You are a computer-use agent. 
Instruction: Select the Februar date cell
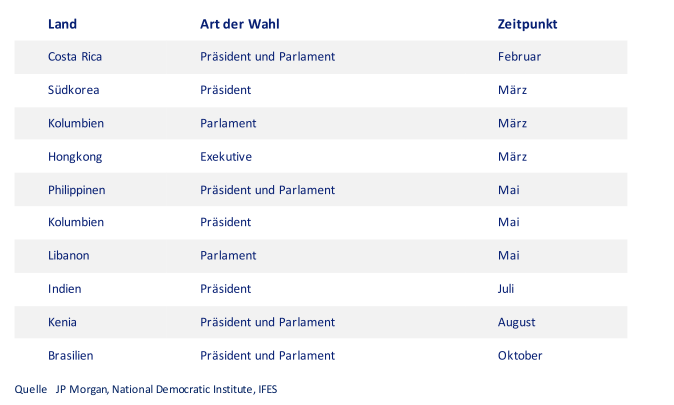pos(519,57)
